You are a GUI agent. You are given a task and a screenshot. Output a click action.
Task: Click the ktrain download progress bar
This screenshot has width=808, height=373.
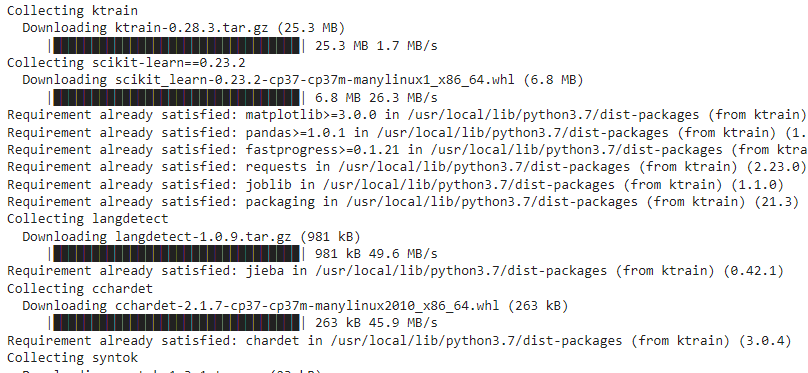click(x=176, y=45)
